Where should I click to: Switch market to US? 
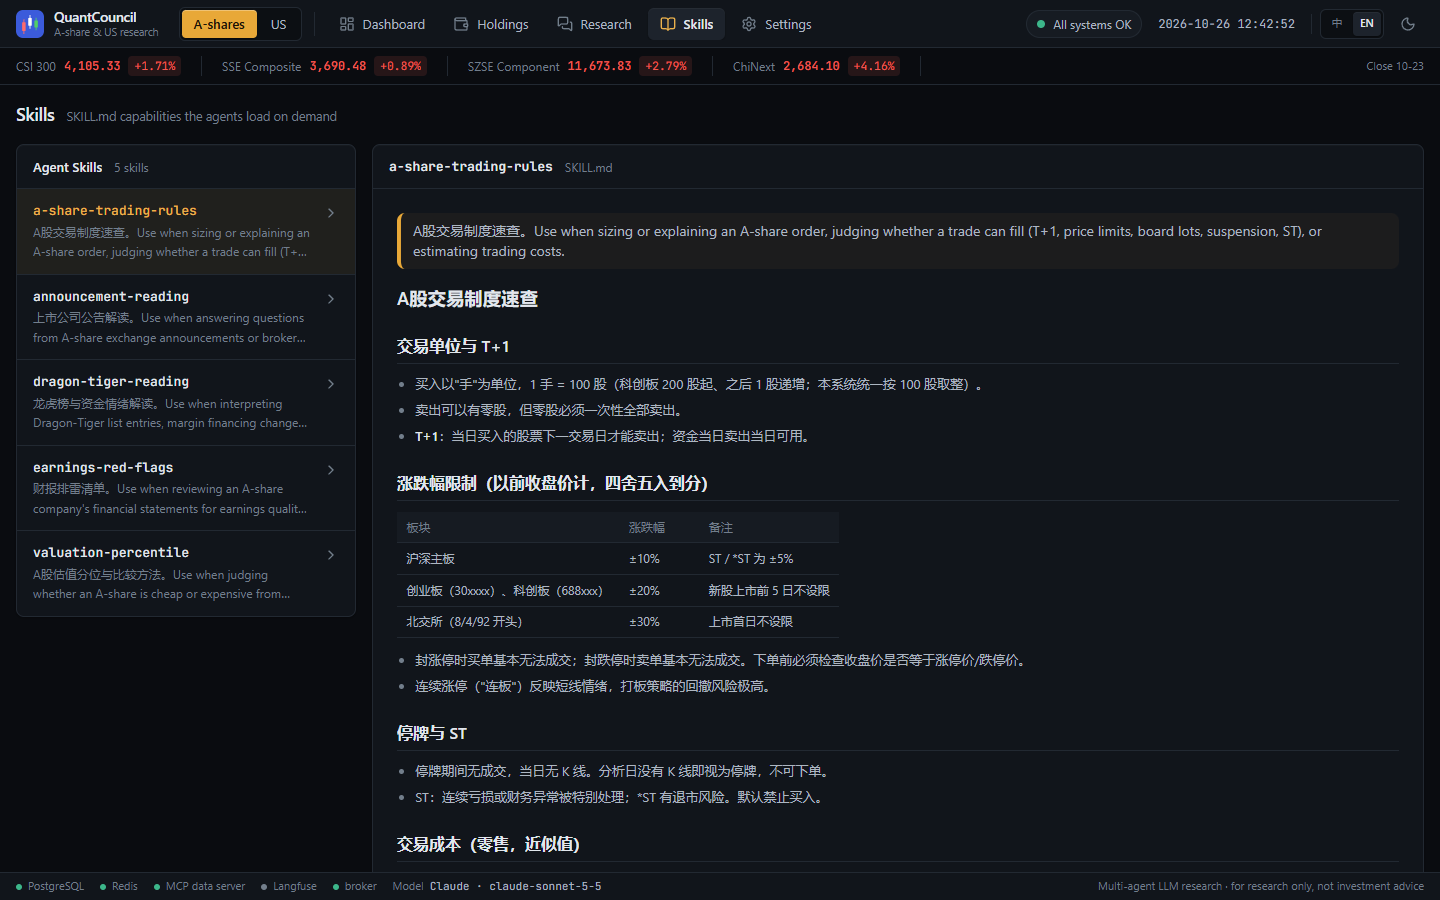point(279,24)
